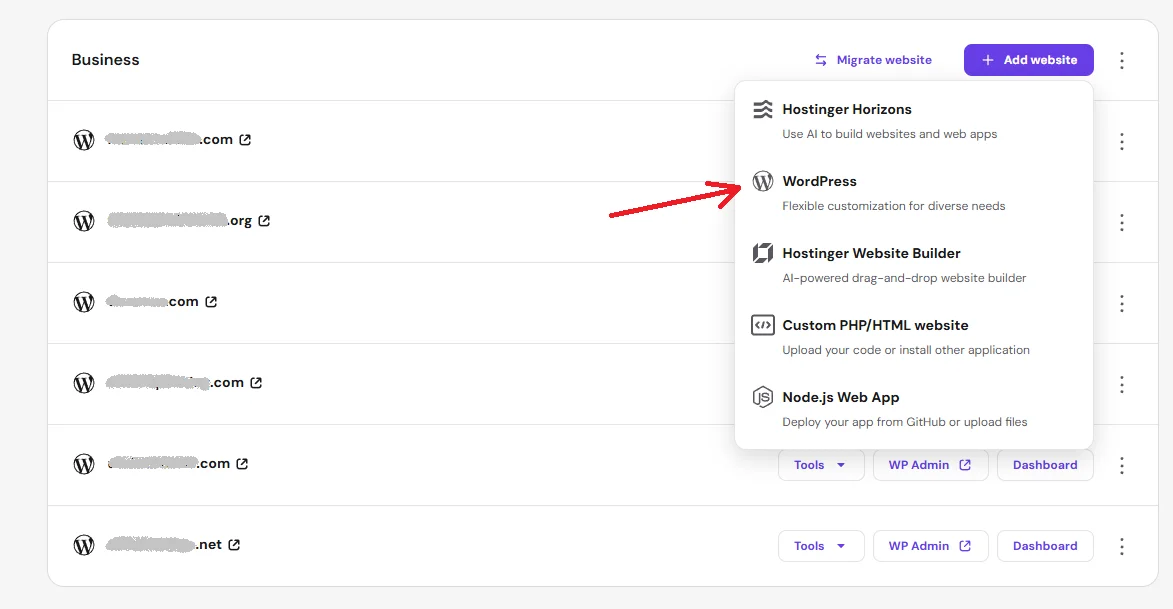Click the Node.js hexagon icon
This screenshot has width=1173, height=609.
pyautogui.click(x=763, y=397)
